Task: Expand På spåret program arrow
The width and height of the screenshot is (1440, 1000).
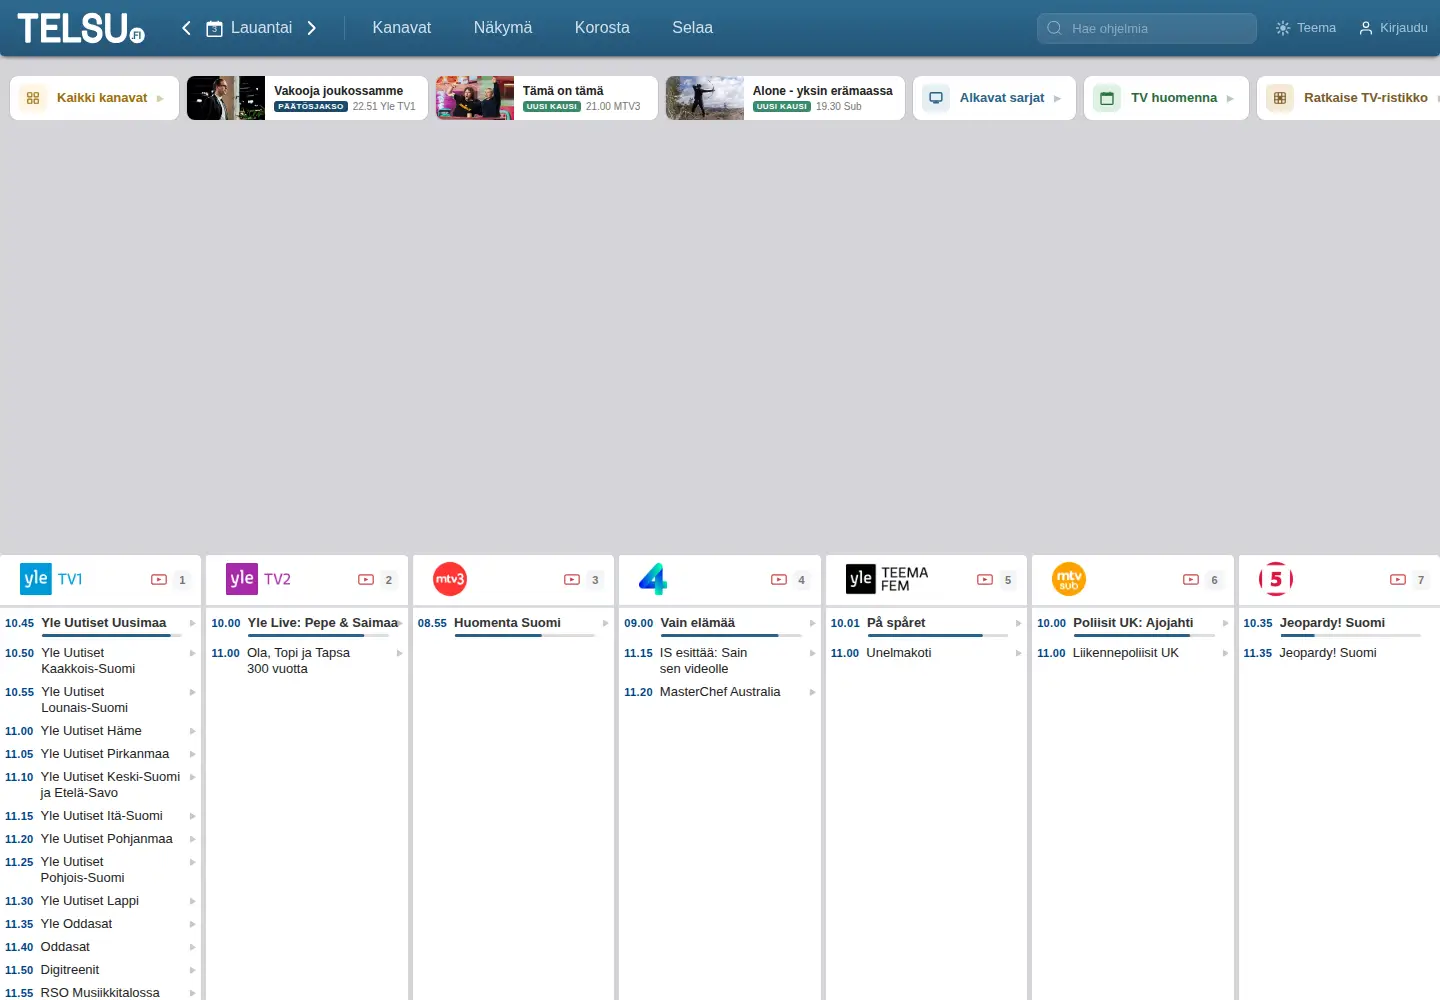Action: (1018, 623)
